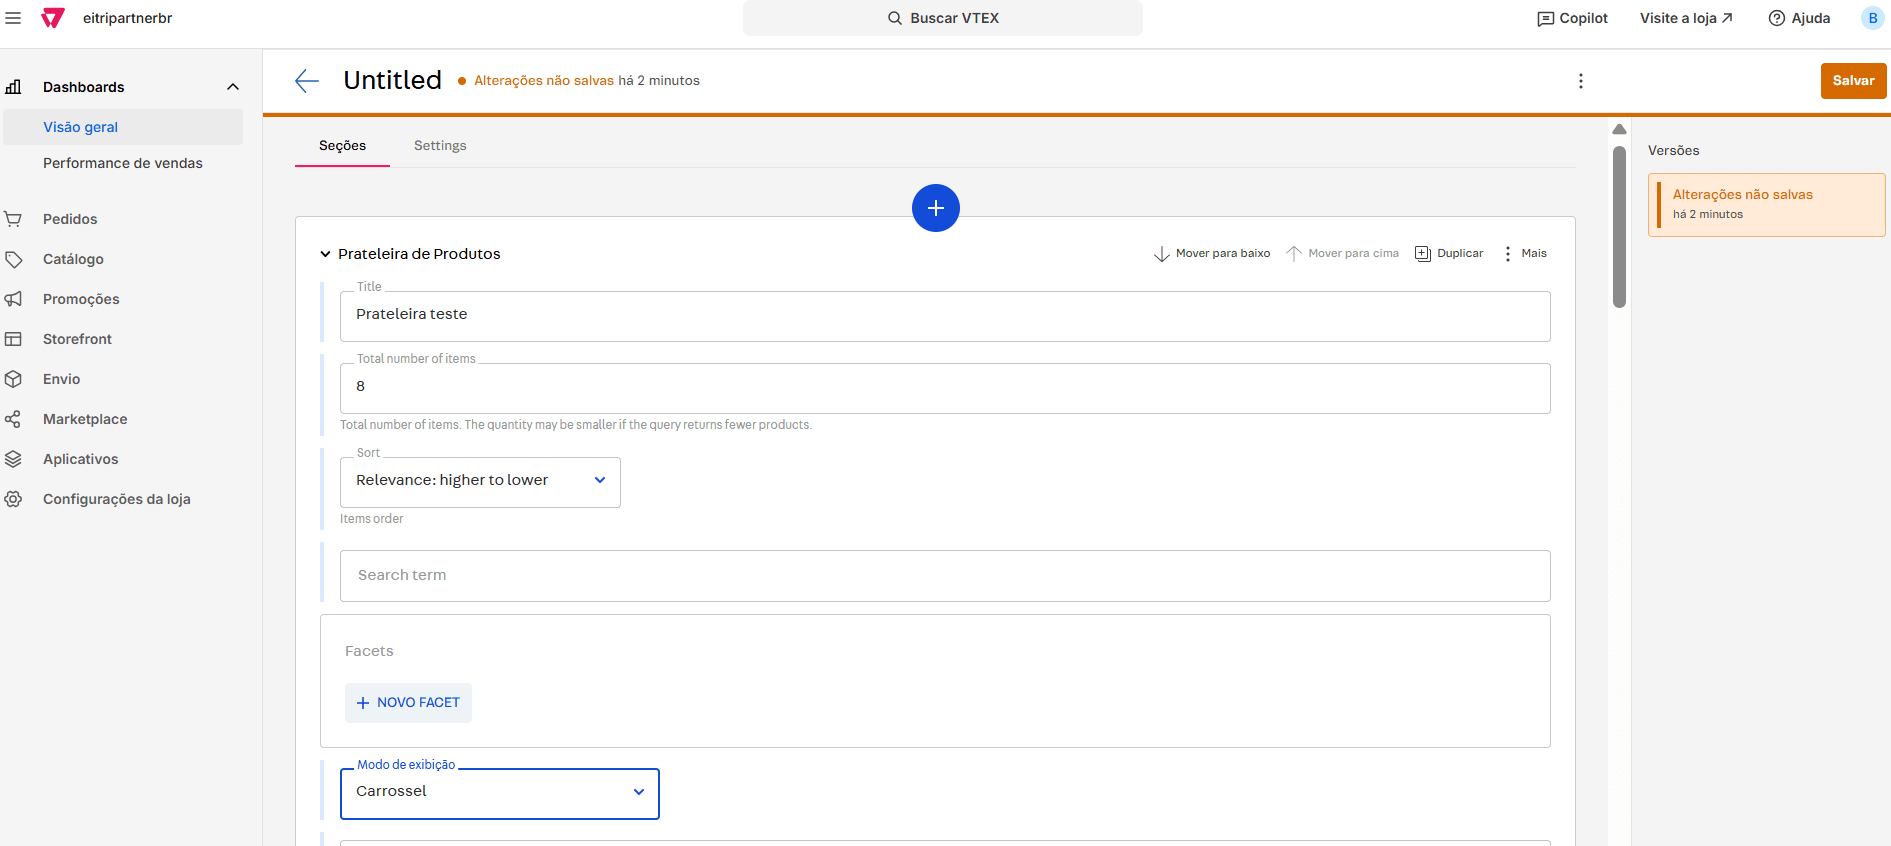1891x846 pixels.
Task: Collapse the Prateleira de Produtos section
Action: (325, 254)
